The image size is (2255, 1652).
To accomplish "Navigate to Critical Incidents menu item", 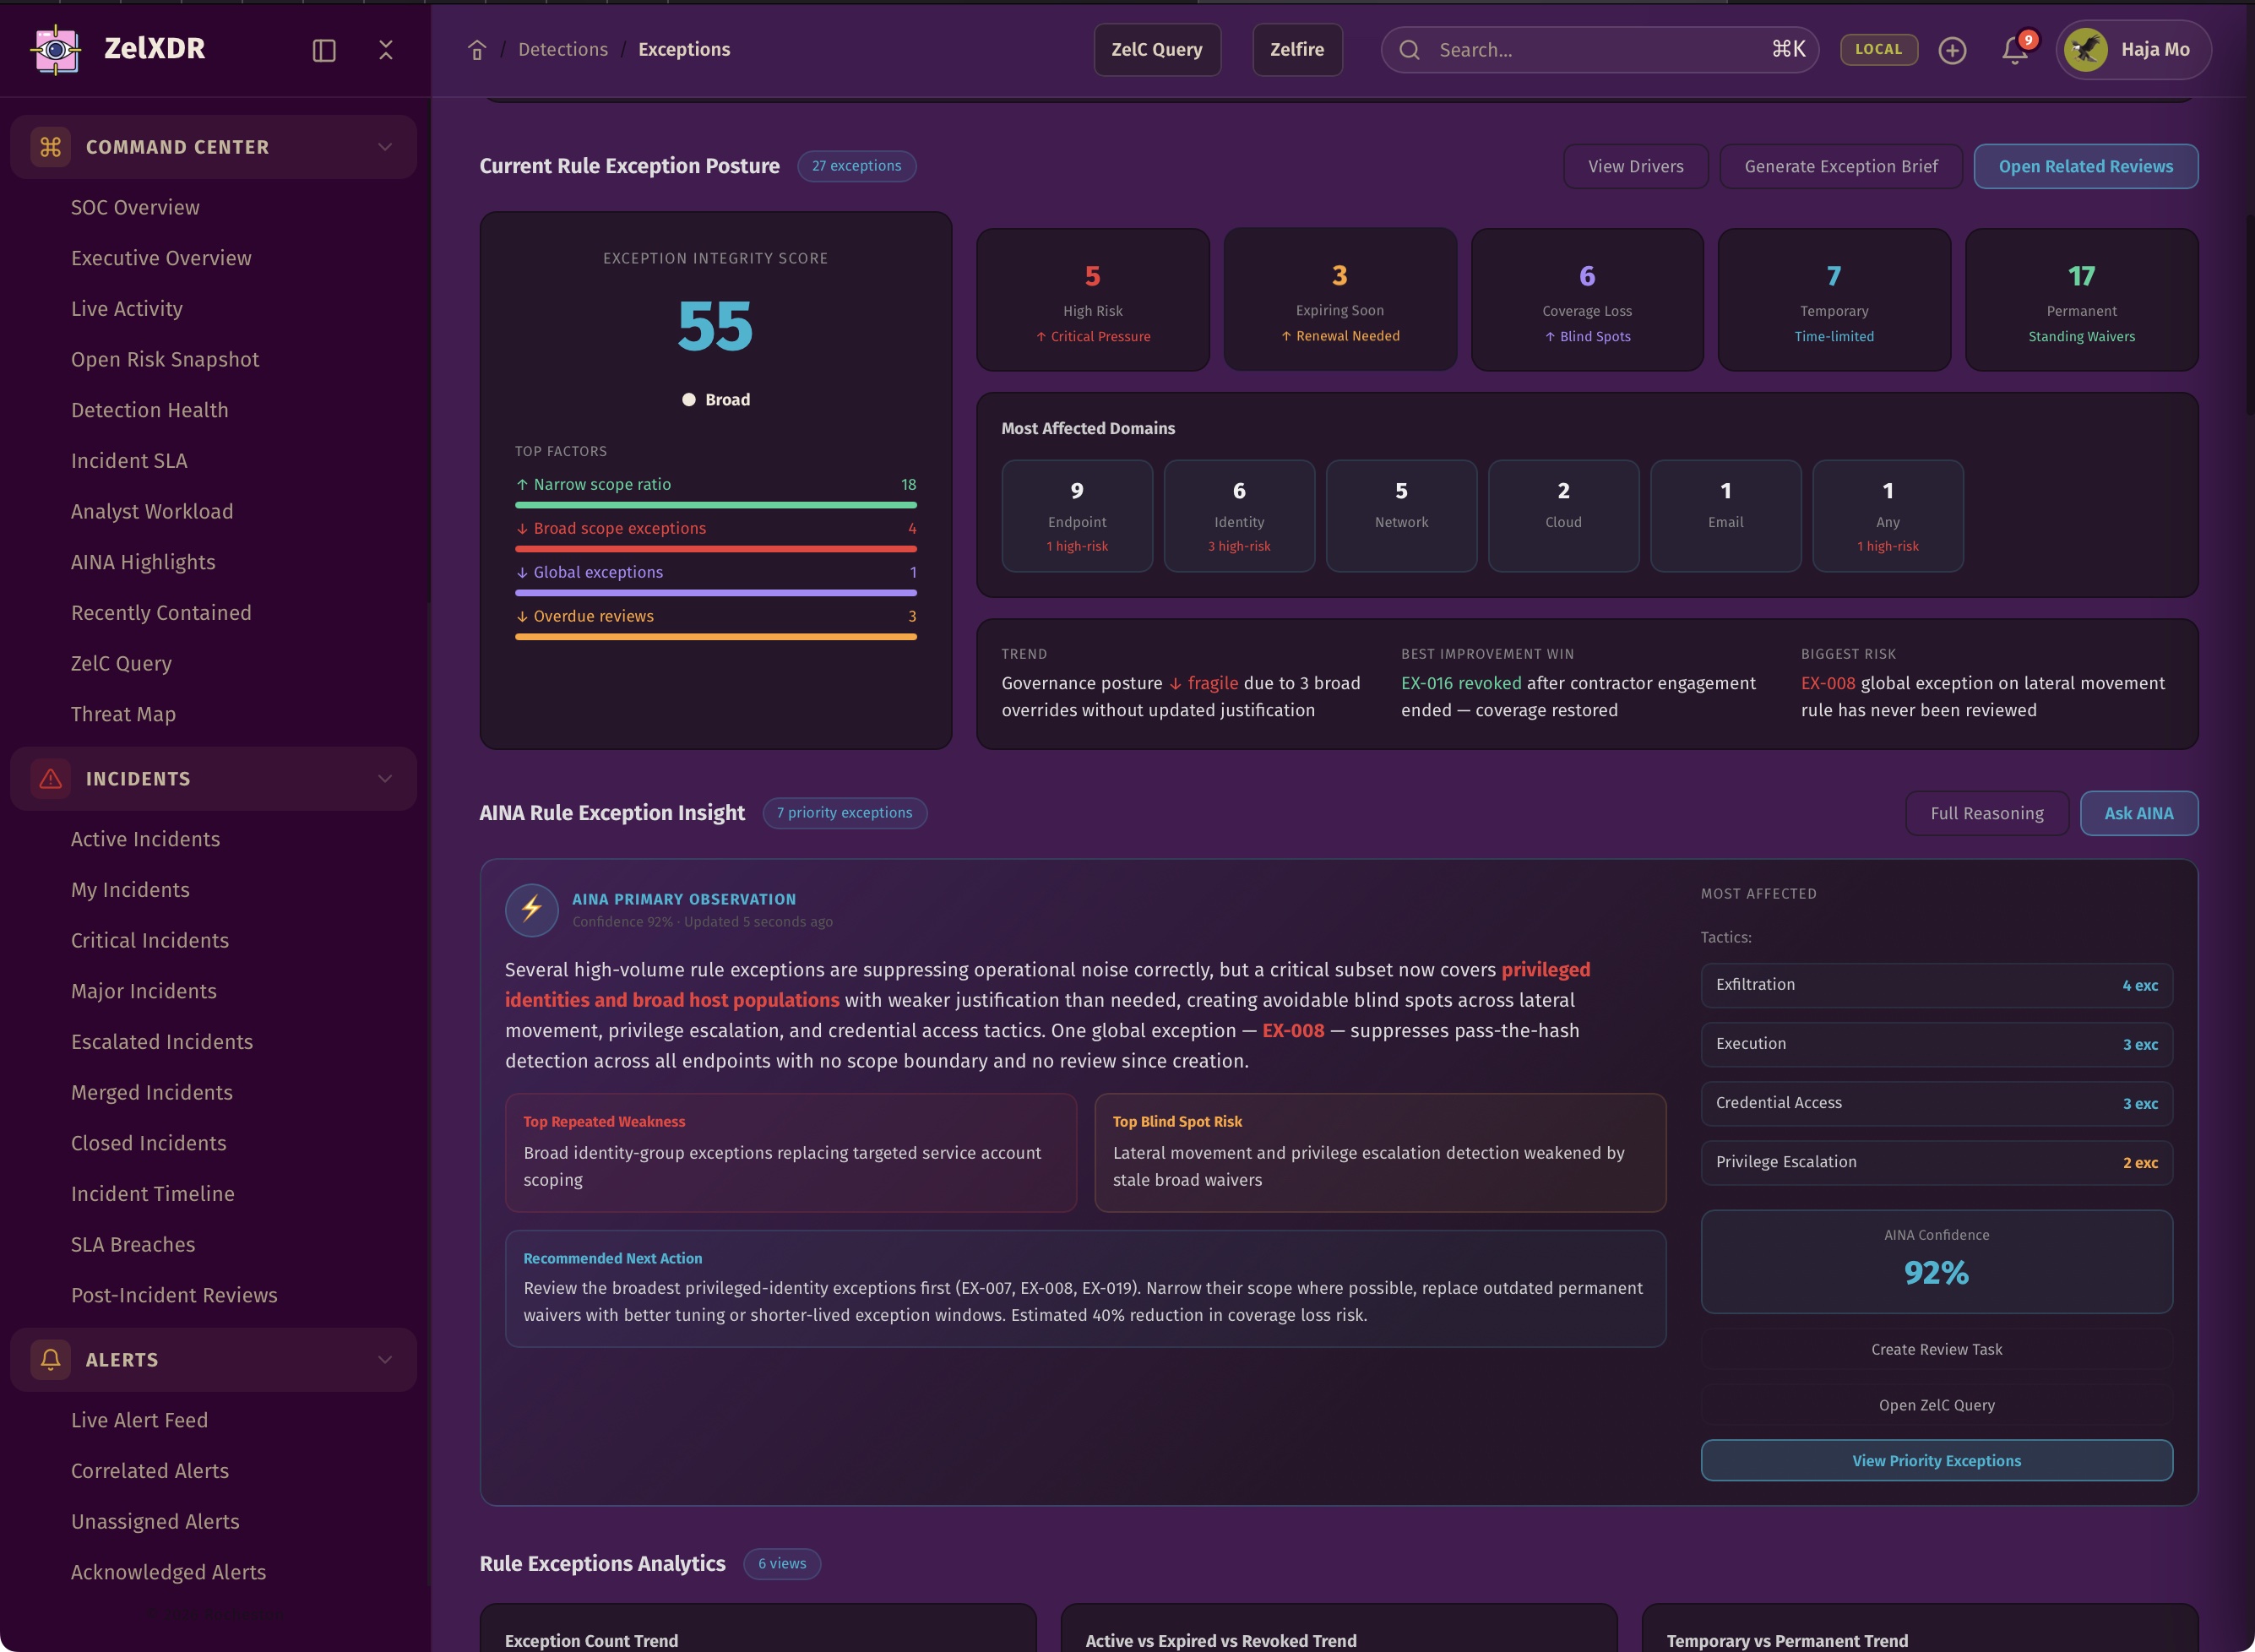I will pyautogui.click(x=149, y=940).
